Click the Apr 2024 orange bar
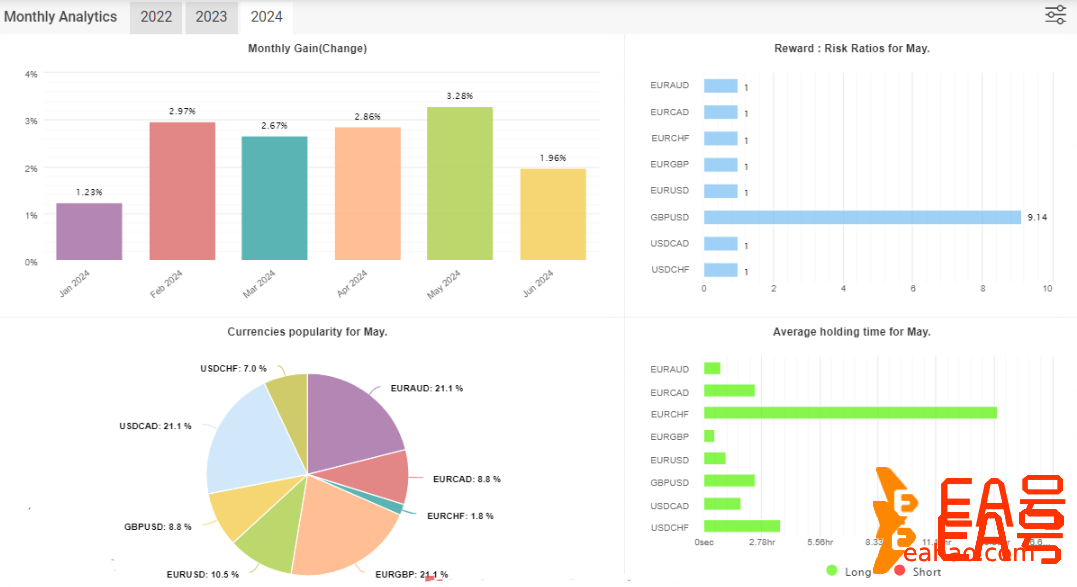The height and width of the screenshot is (587, 1077). click(x=367, y=194)
